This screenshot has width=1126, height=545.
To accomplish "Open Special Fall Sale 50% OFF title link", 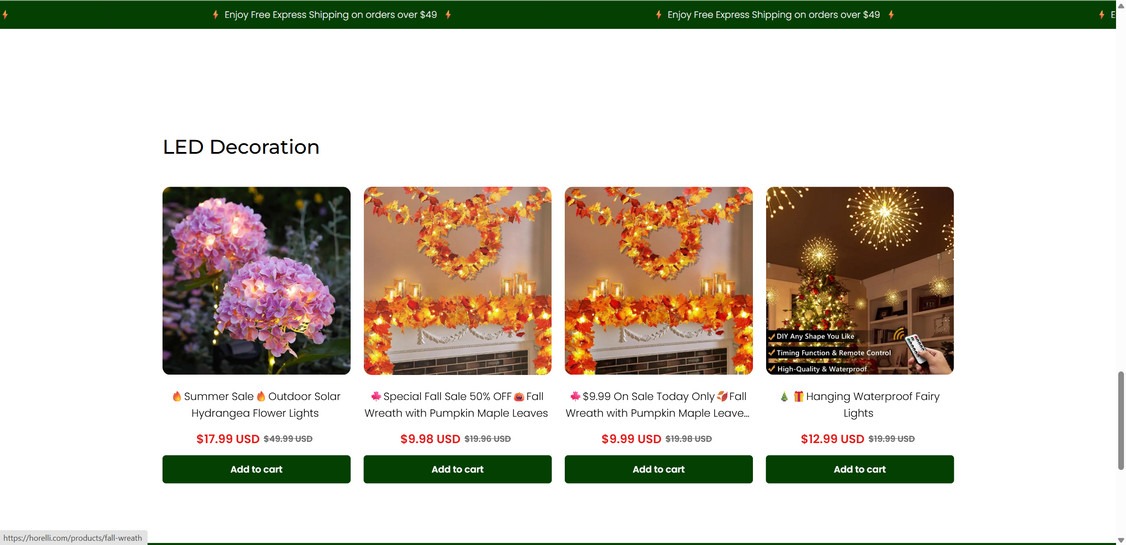I will 457,405.
